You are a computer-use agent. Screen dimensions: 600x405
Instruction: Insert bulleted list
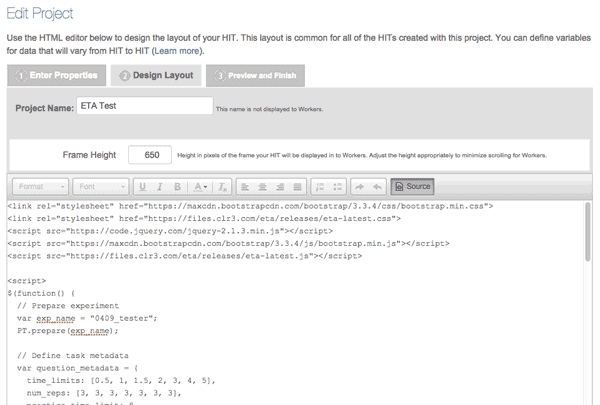338,187
